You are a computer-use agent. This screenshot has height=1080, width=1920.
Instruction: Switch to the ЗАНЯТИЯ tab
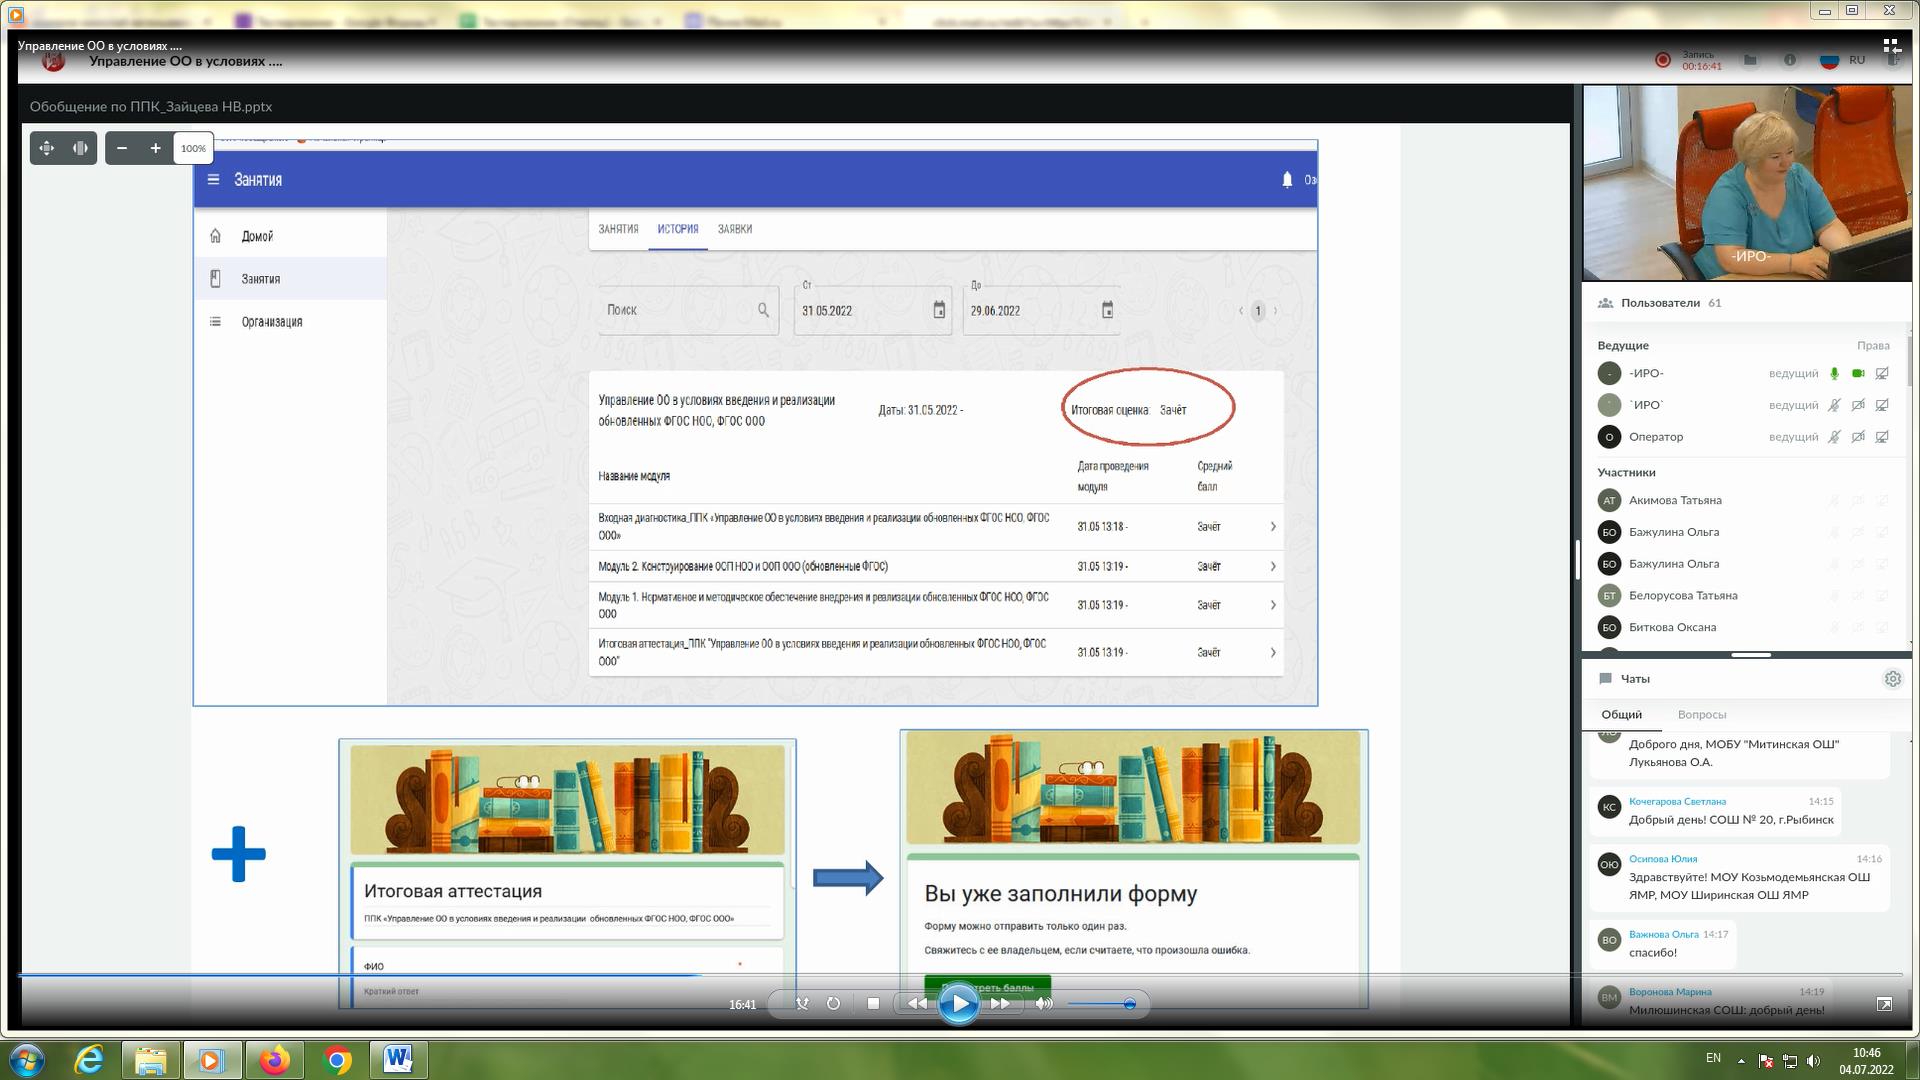click(618, 229)
